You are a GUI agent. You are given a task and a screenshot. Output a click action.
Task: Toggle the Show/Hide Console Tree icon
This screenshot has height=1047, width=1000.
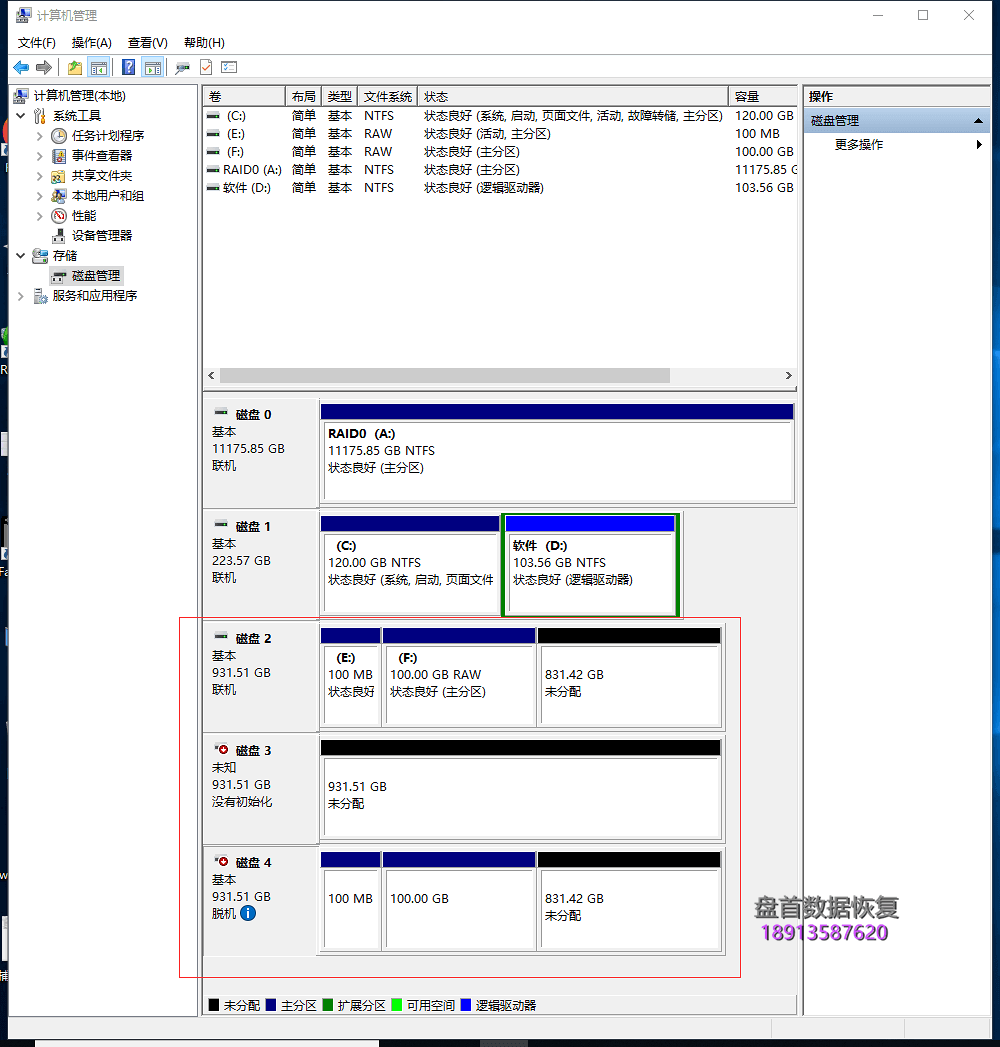coord(99,67)
